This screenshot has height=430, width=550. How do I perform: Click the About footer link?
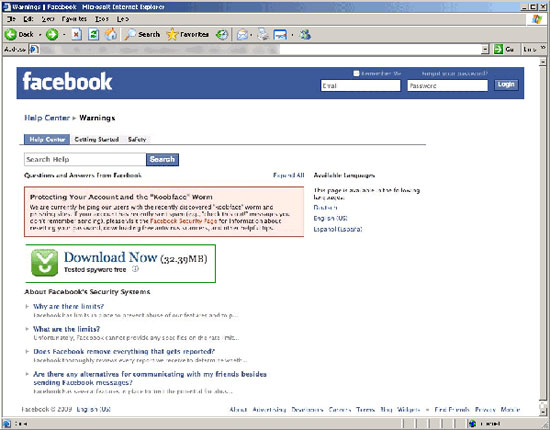[238, 409]
